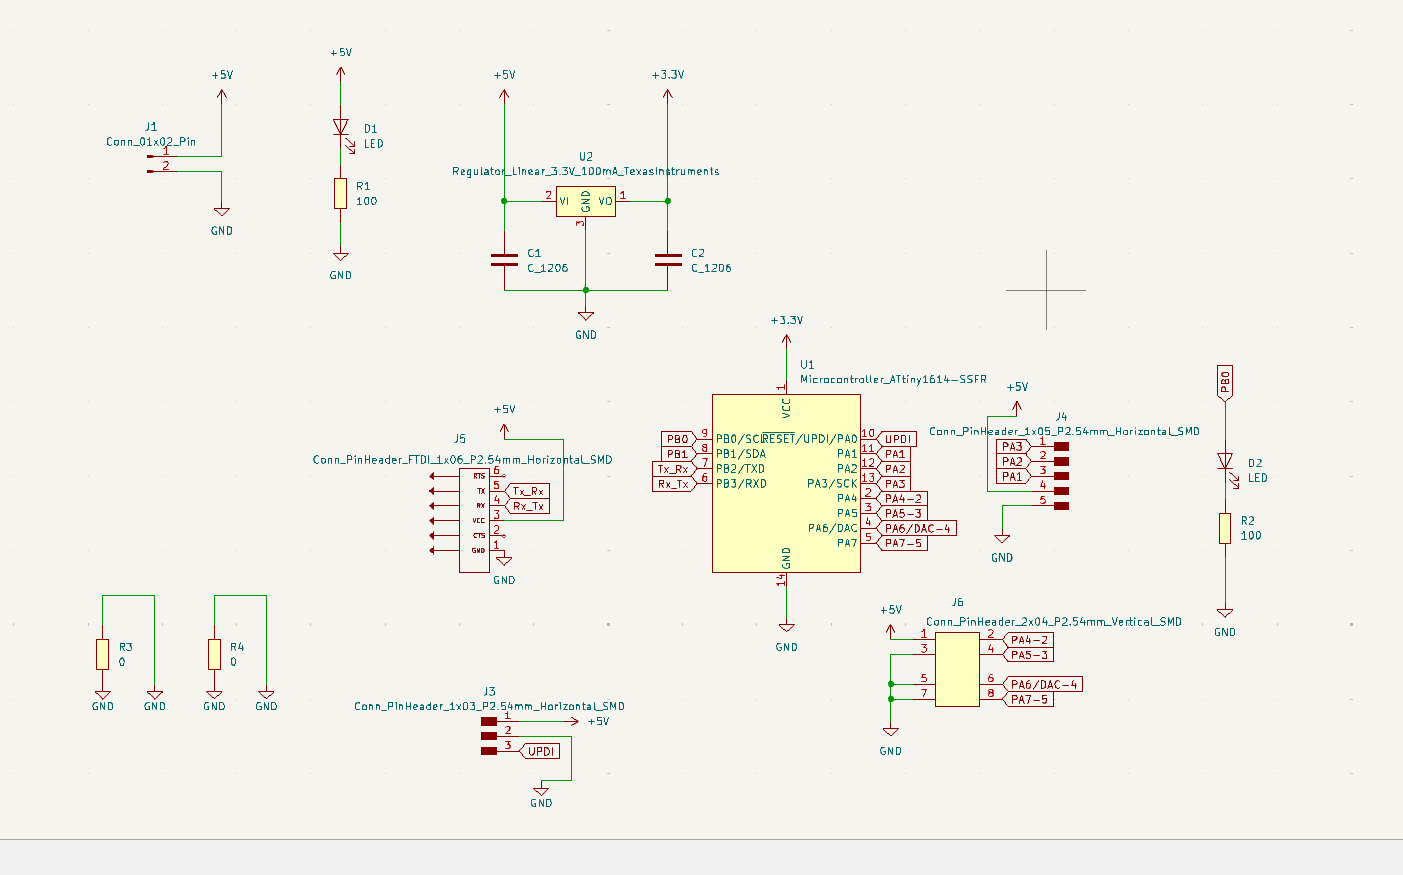
Task: Select pin 1 pad of J3 header
Action: pyautogui.click(x=489, y=721)
